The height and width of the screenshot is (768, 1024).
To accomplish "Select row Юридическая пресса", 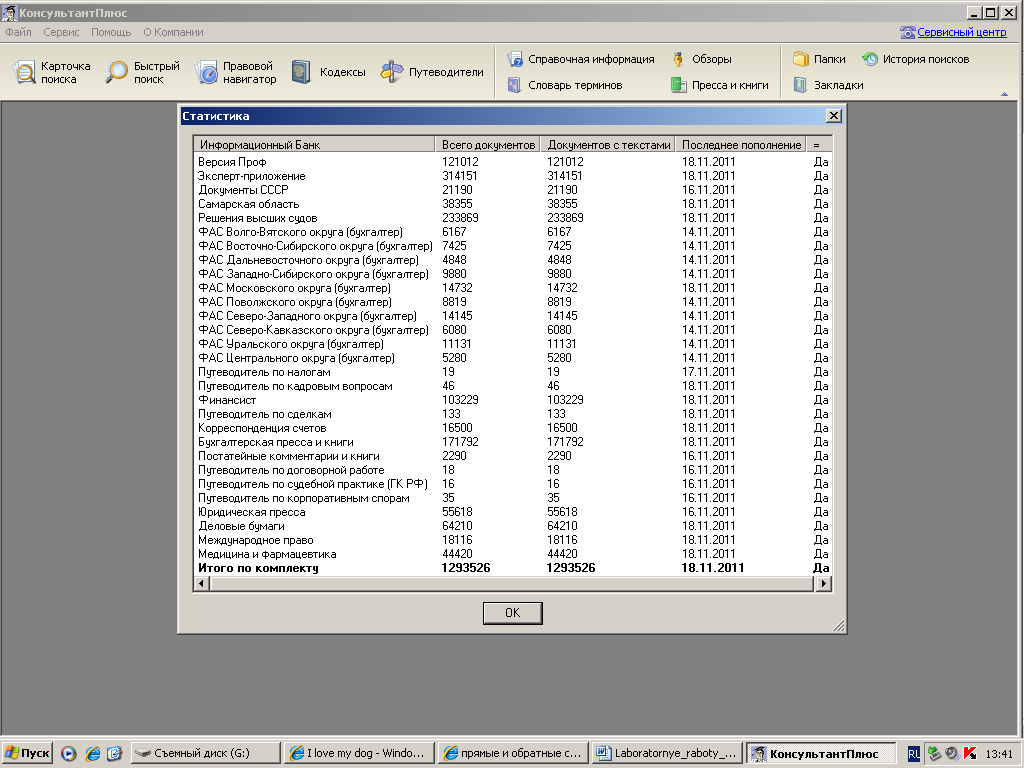I will [513, 512].
